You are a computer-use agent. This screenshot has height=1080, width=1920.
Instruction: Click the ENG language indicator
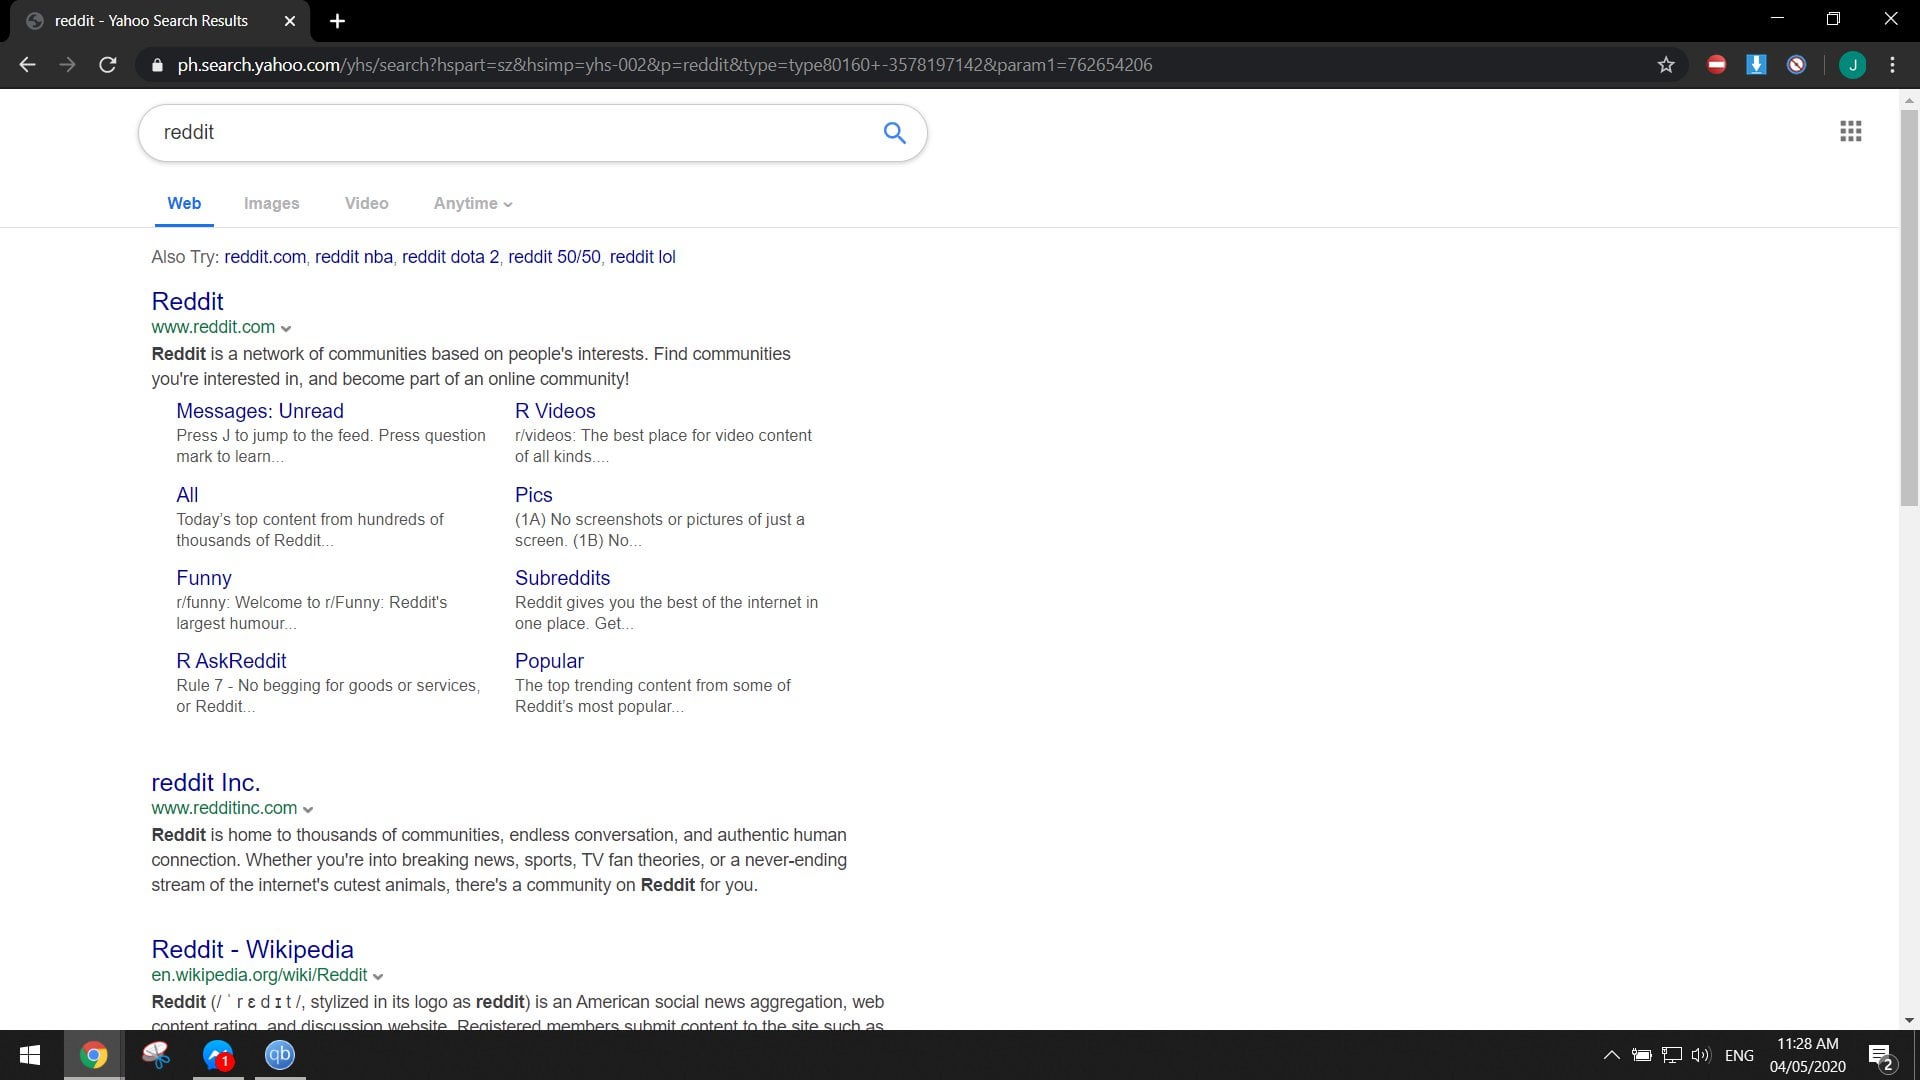[x=1739, y=1055]
